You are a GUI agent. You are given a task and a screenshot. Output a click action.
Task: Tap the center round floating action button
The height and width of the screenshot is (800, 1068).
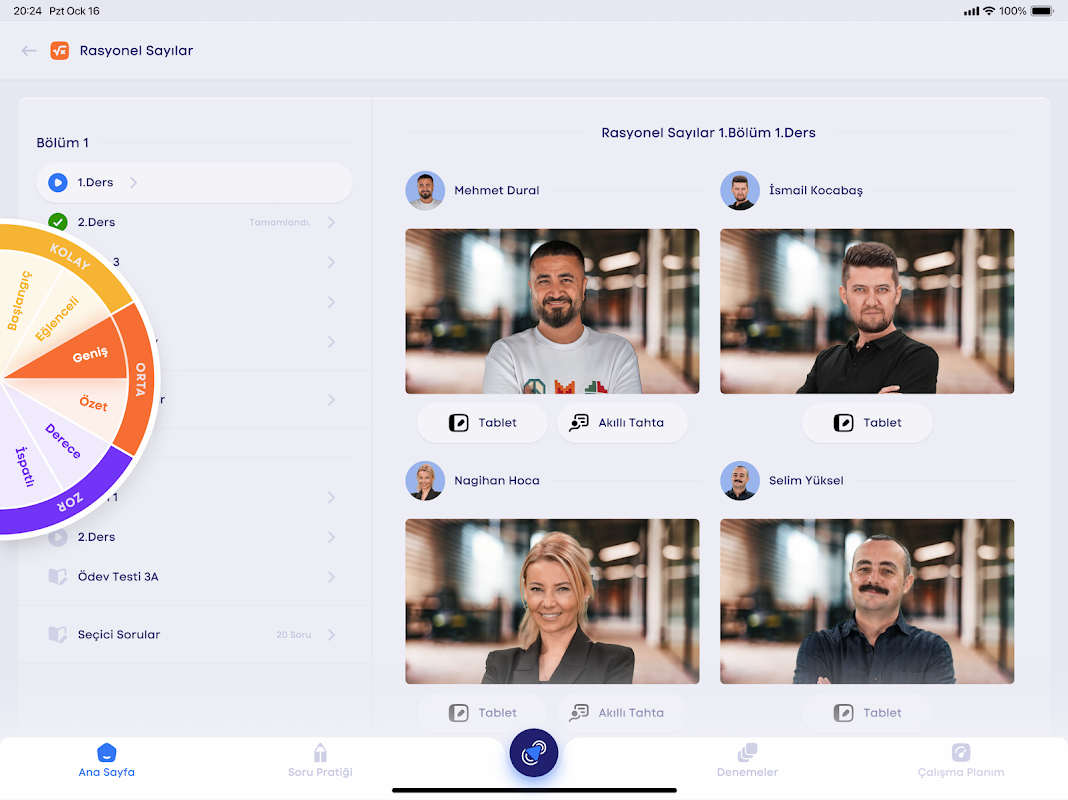point(534,753)
